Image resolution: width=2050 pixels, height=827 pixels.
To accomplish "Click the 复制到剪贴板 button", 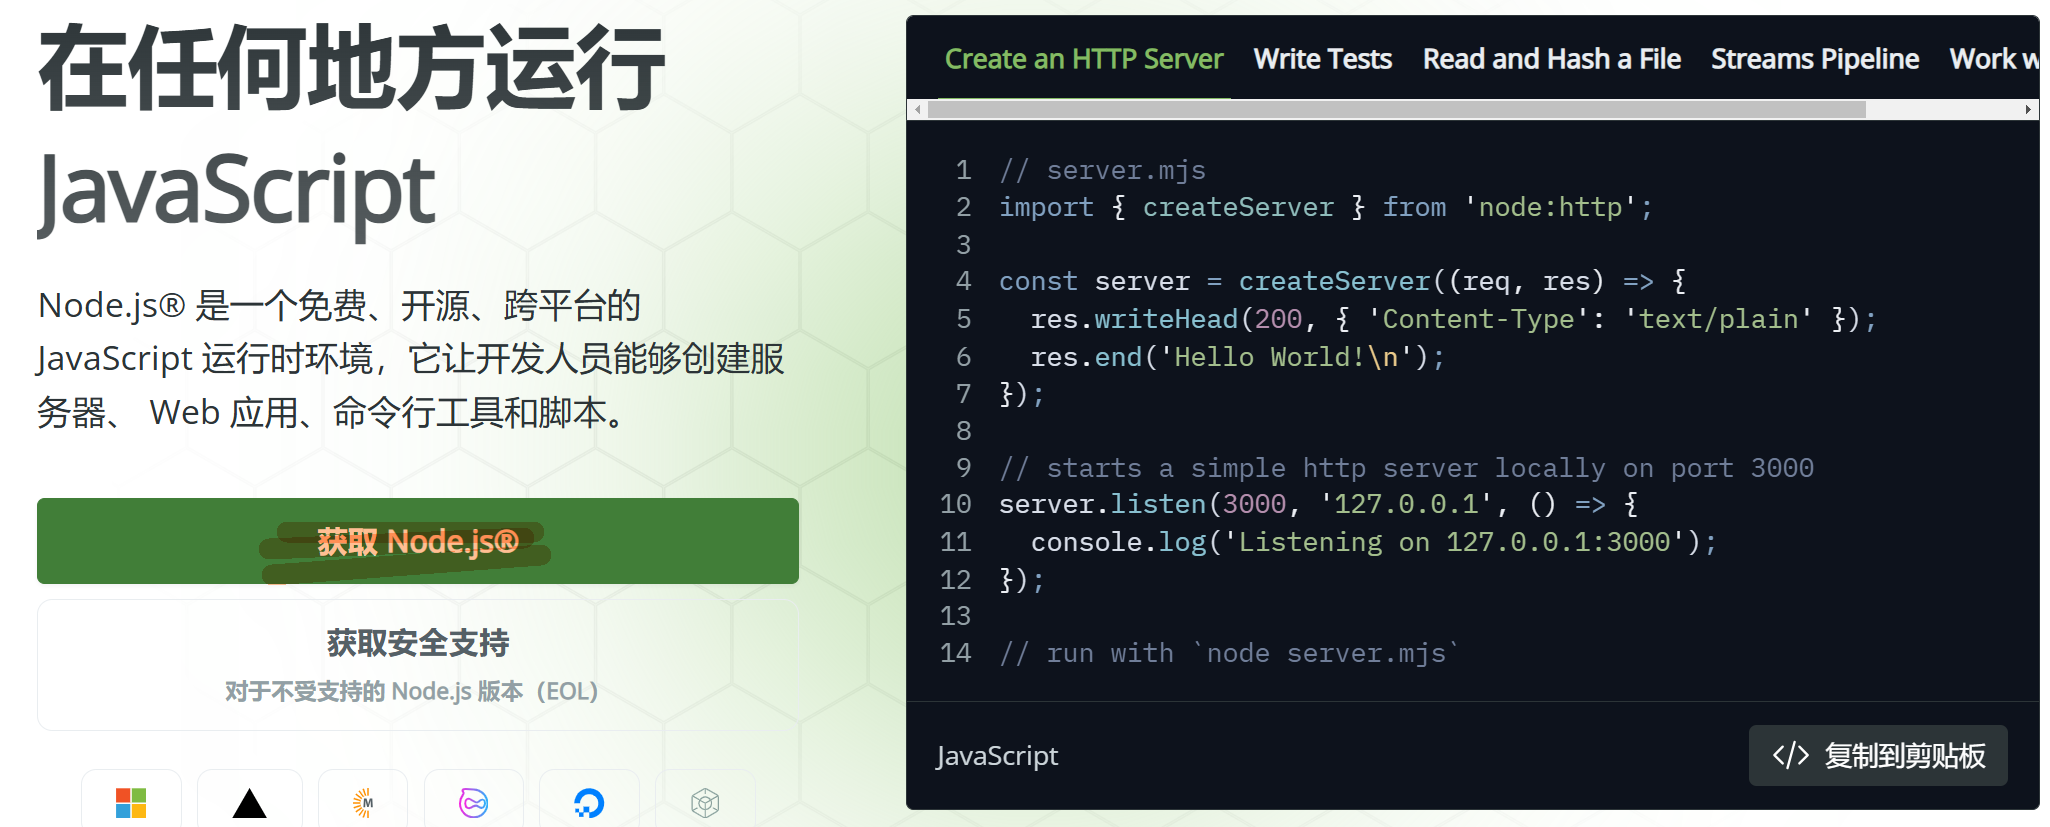I will (x=1878, y=755).
